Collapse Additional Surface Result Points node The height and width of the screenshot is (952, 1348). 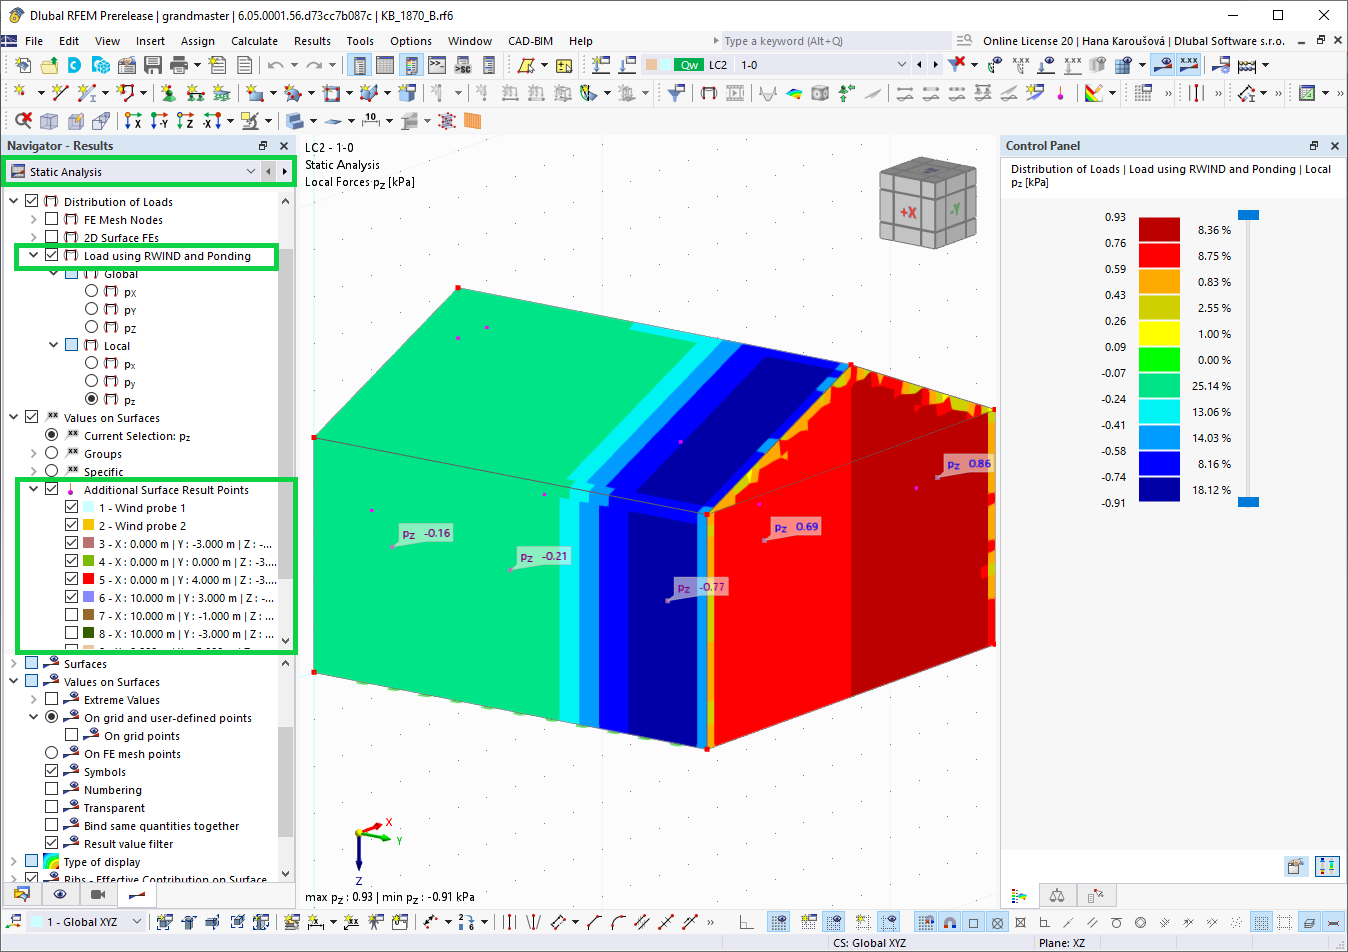(33, 489)
